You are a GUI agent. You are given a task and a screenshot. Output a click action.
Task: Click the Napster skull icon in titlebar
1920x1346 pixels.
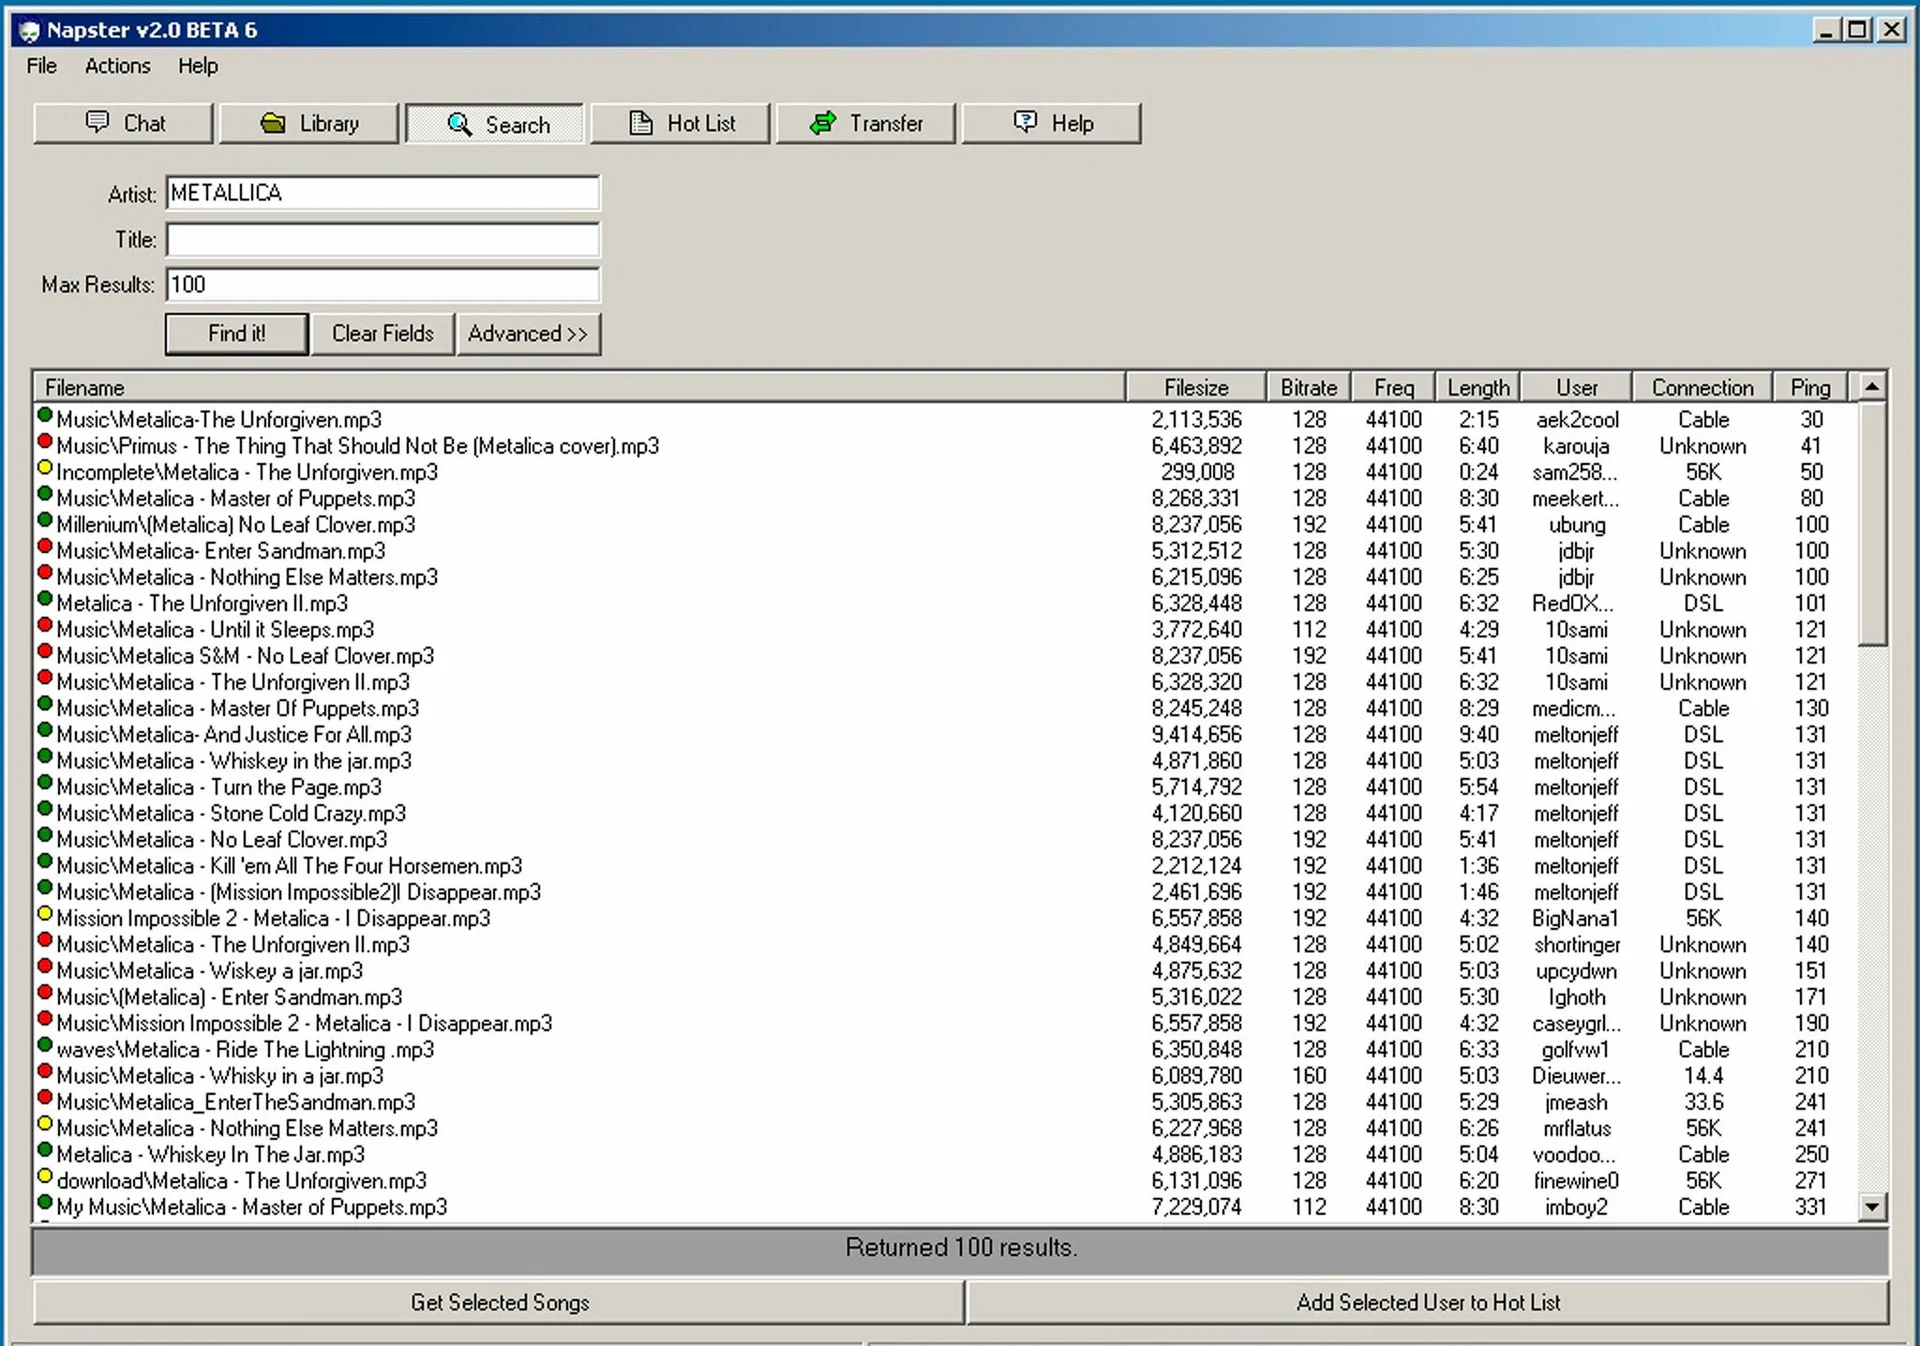[x=29, y=30]
